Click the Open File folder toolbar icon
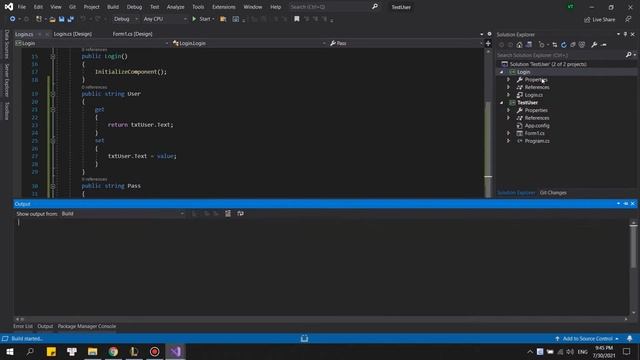The height and width of the screenshot is (360, 640). (52, 19)
